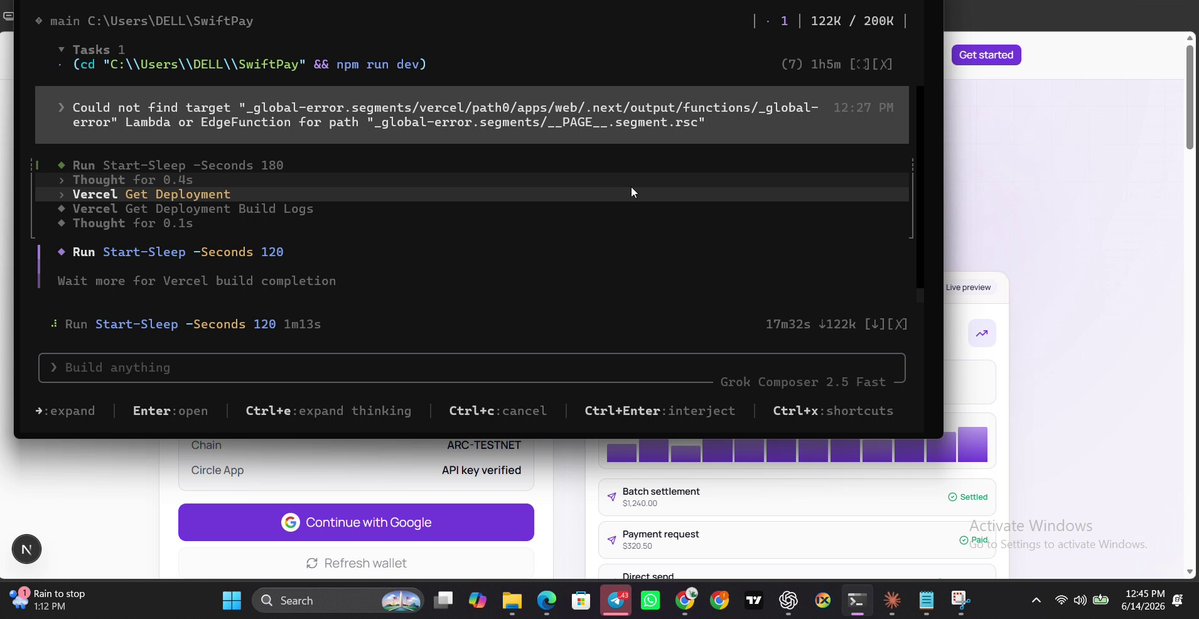Focus the Build anything prompt input
The image size is (1199, 619).
tap(472, 368)
